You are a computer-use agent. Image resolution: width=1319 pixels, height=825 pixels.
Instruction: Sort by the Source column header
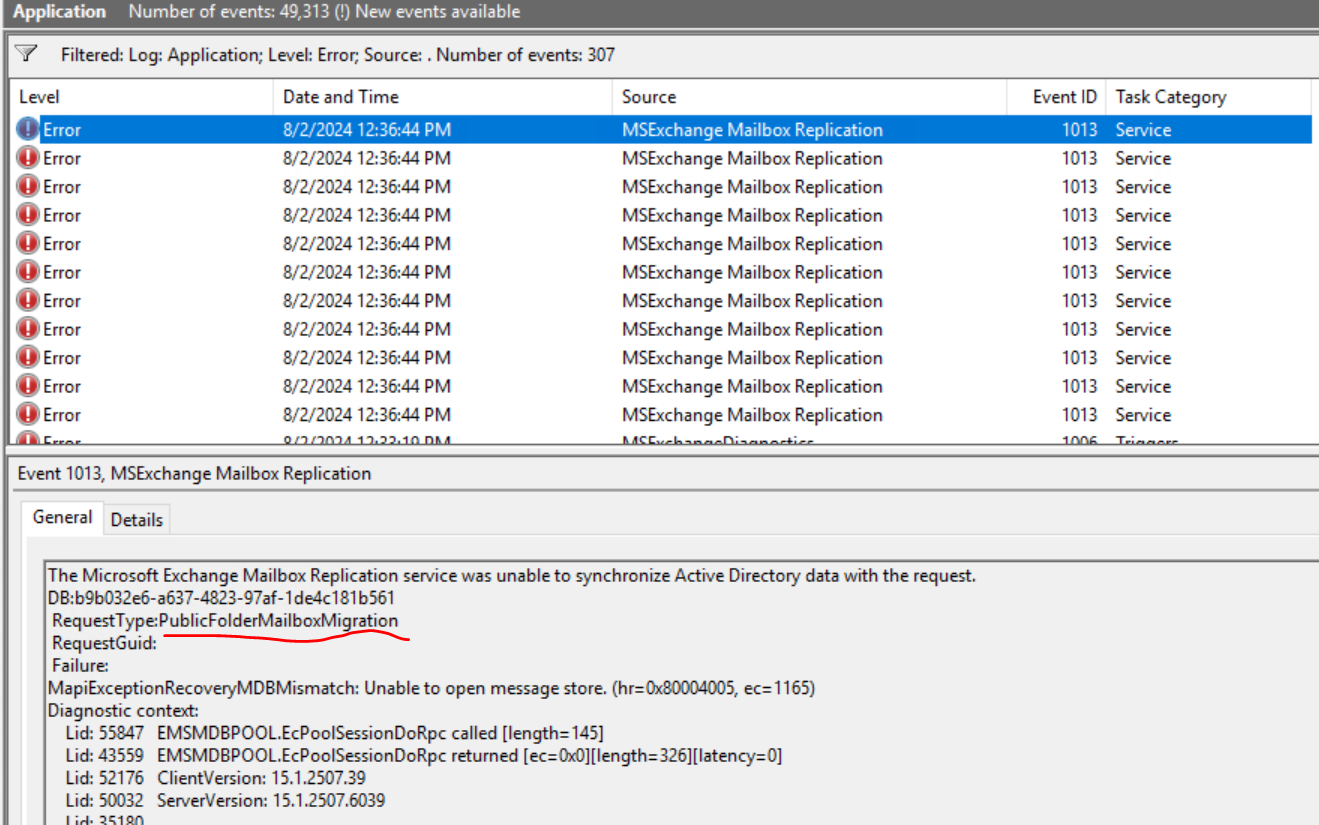click(649, 97)
